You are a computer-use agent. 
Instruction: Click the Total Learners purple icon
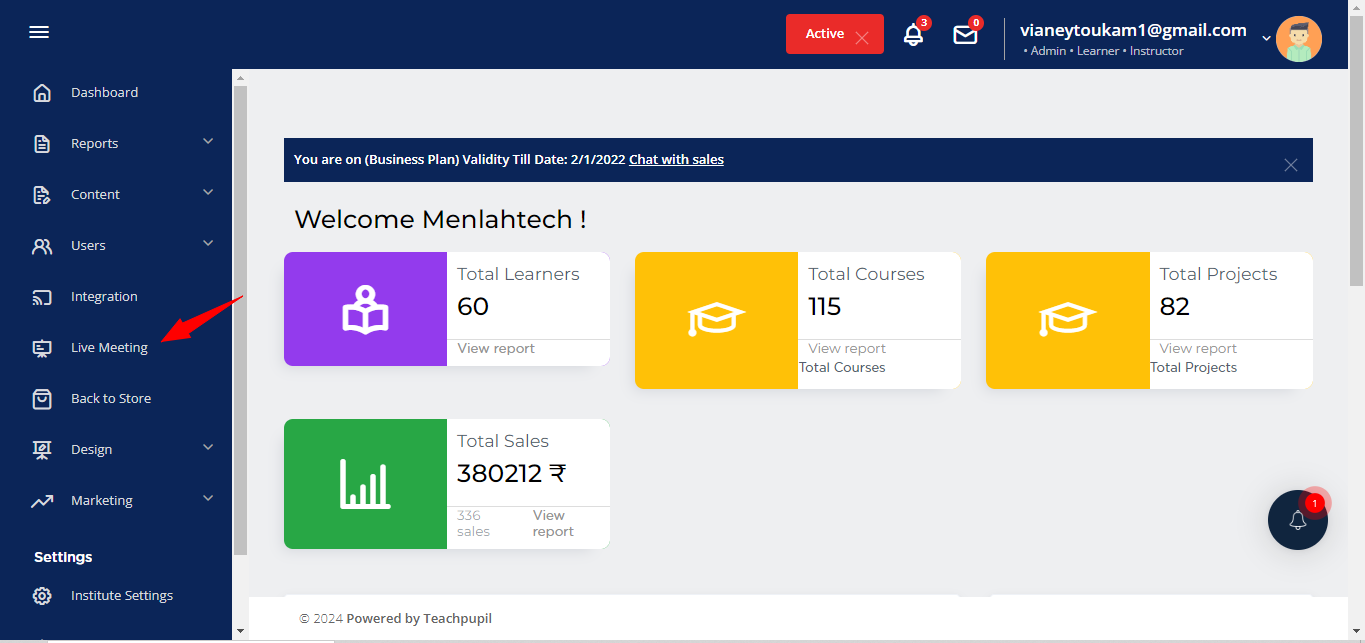coord(365,309)
